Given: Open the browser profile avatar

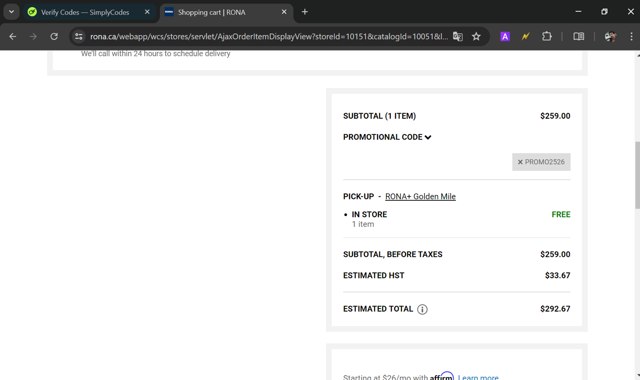Looking at the screenshot, I should coord(610,36).
